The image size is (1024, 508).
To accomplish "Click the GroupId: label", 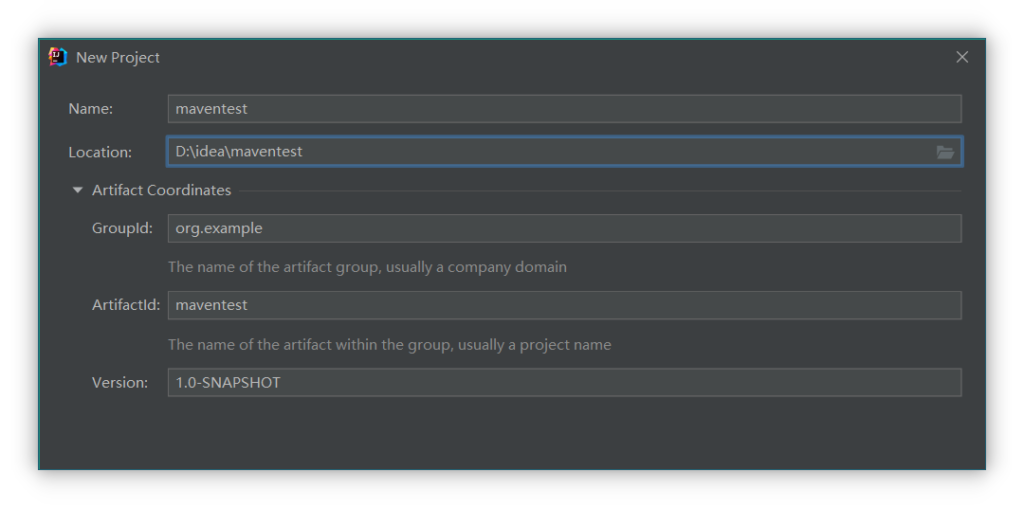I will (122, 229).
